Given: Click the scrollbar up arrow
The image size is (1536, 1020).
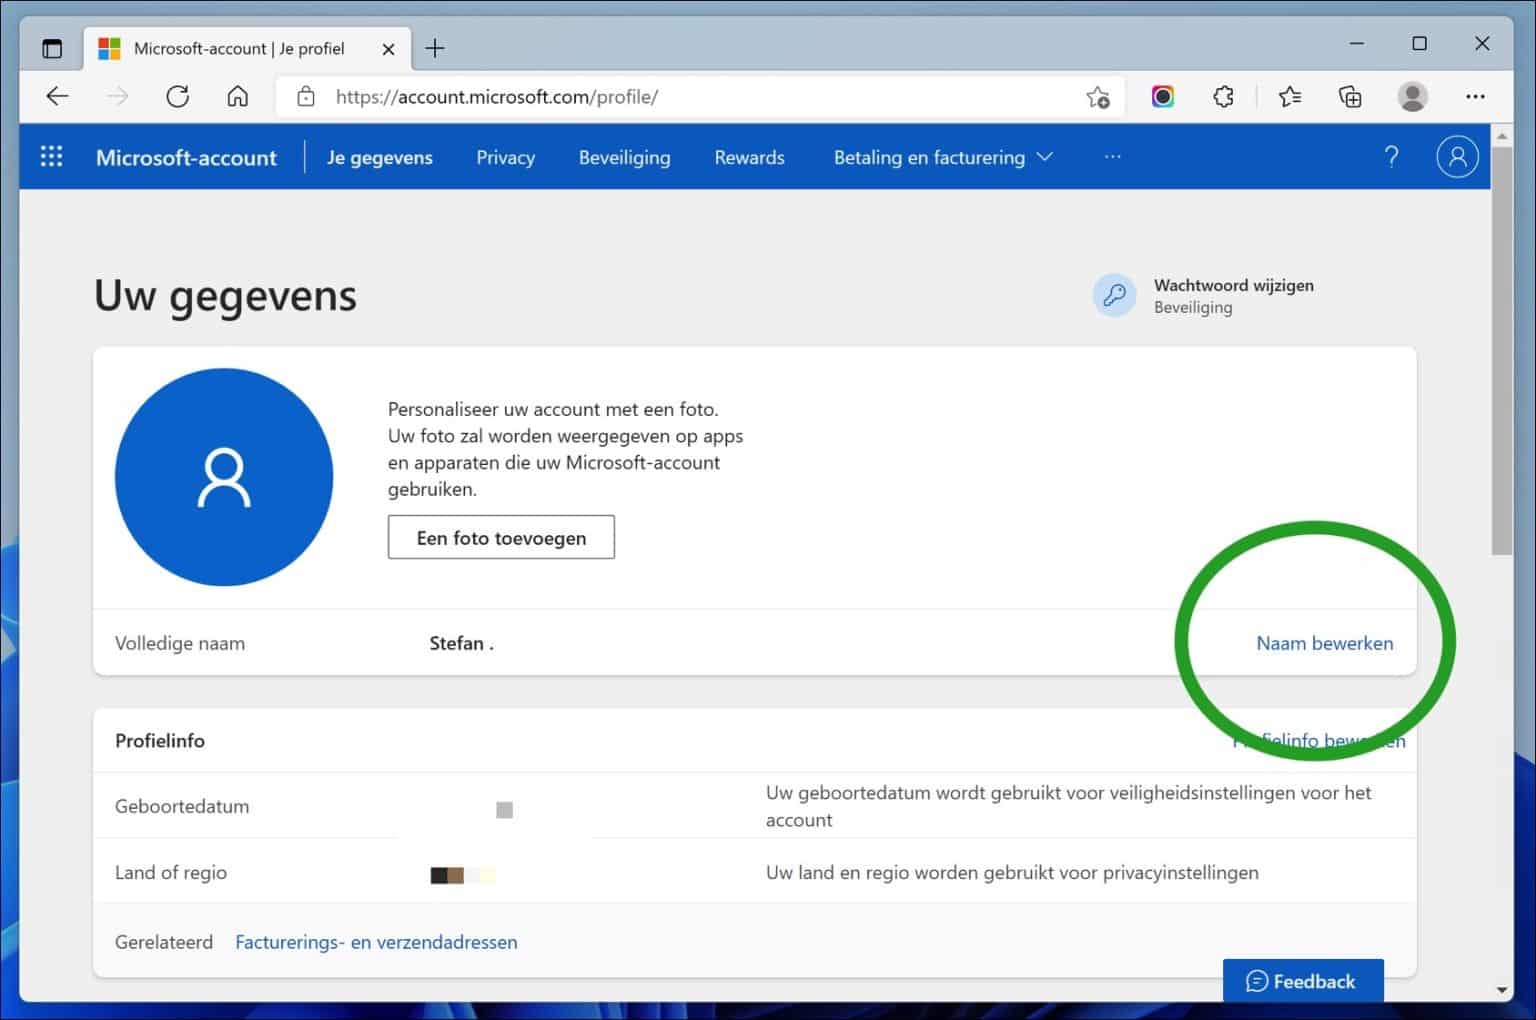Looking at the screenshot, I should 1501,135.
